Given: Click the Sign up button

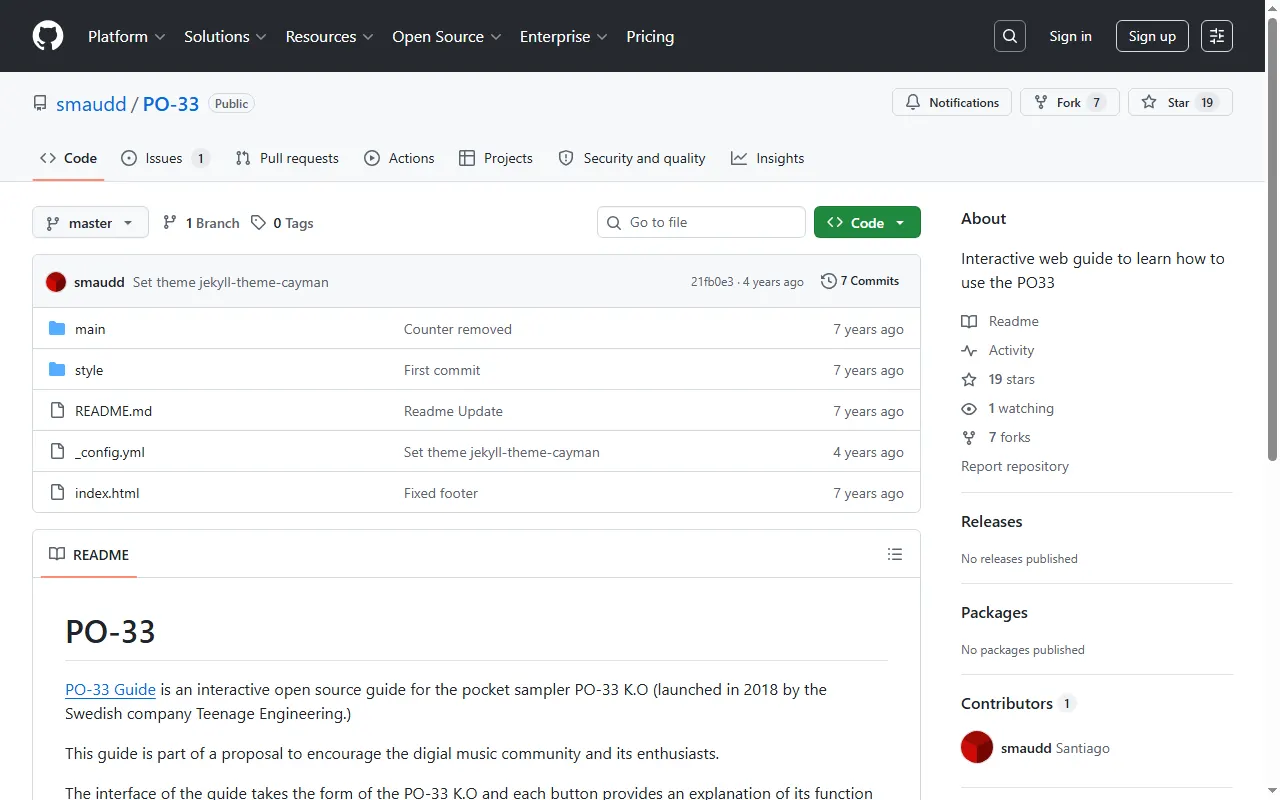Looking at the screenshot, I should pos(1152,36).
